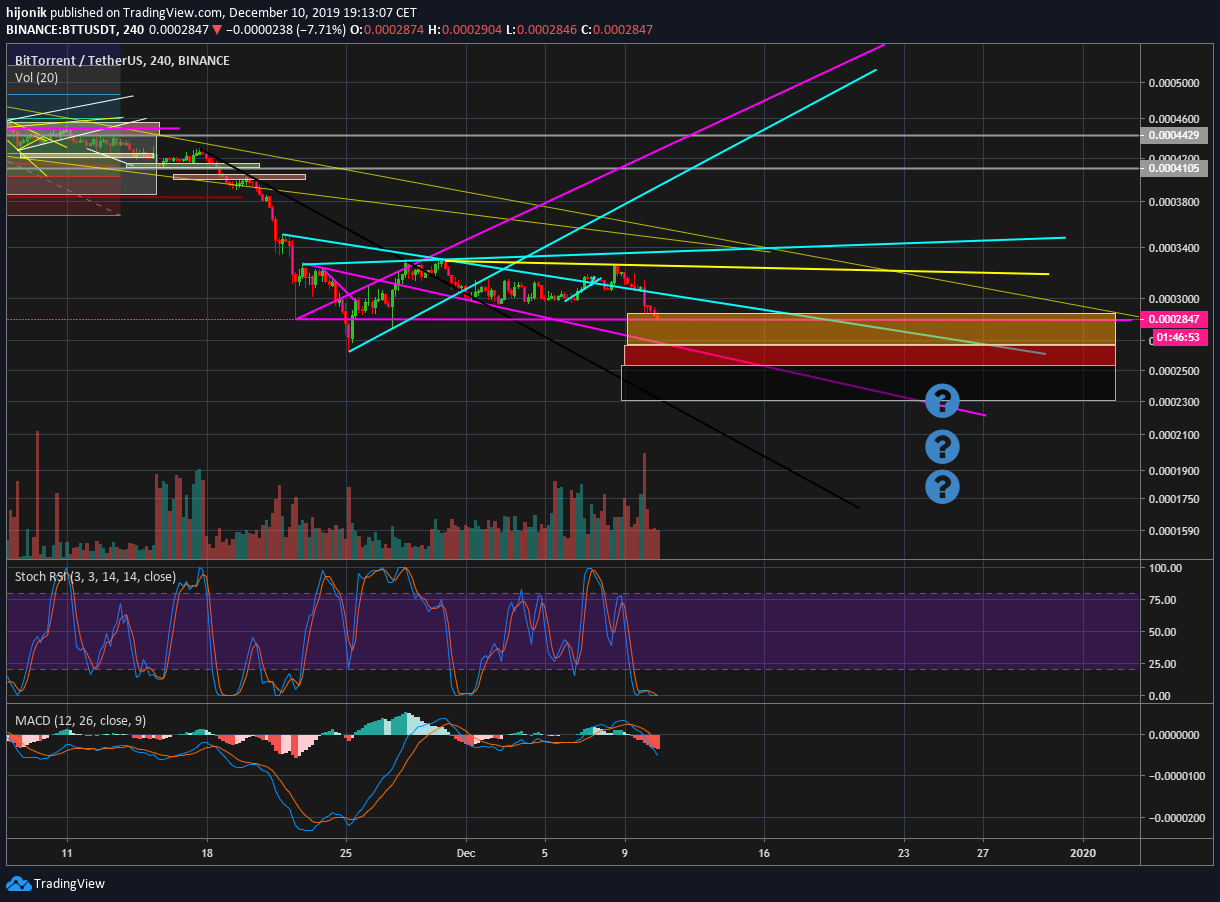Image resolution: width=1220 pixels, height=902 pixels.
Task: Click the 75.00 Stoch RSI scale value
Action: tap(1162, 600)
